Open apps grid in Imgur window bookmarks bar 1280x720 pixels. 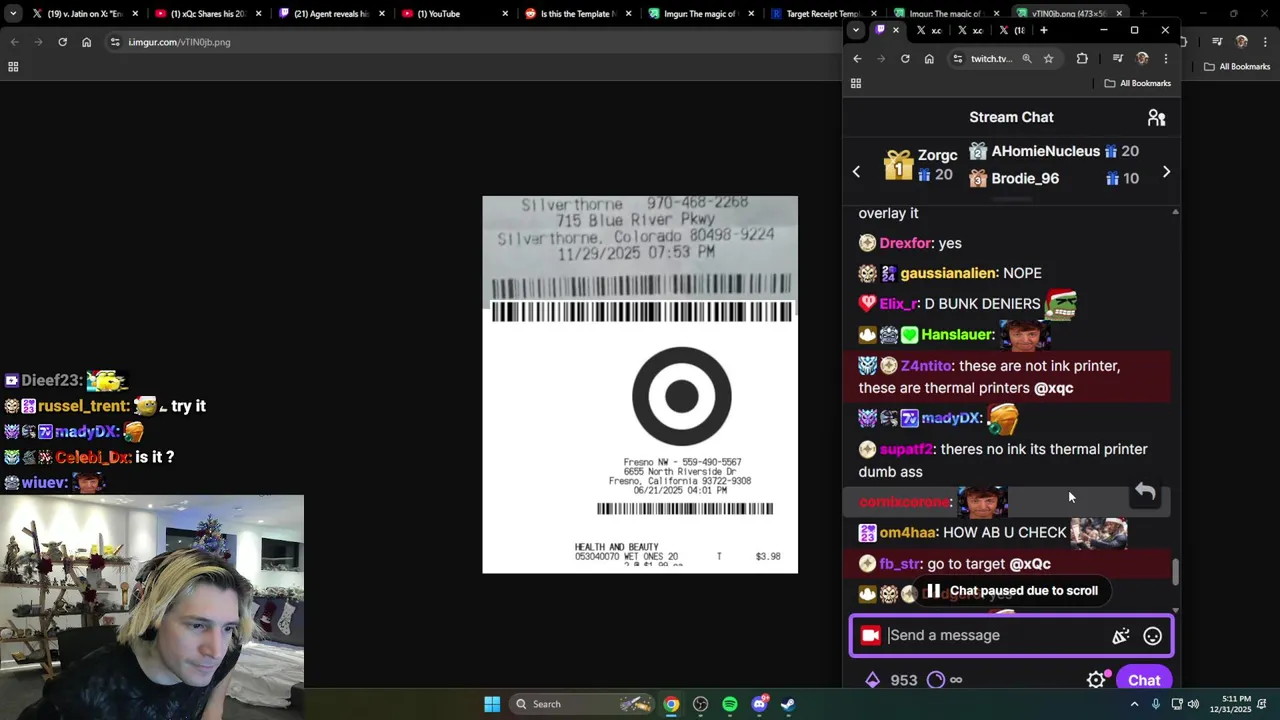pyautogui.click(x=13, y=67)
